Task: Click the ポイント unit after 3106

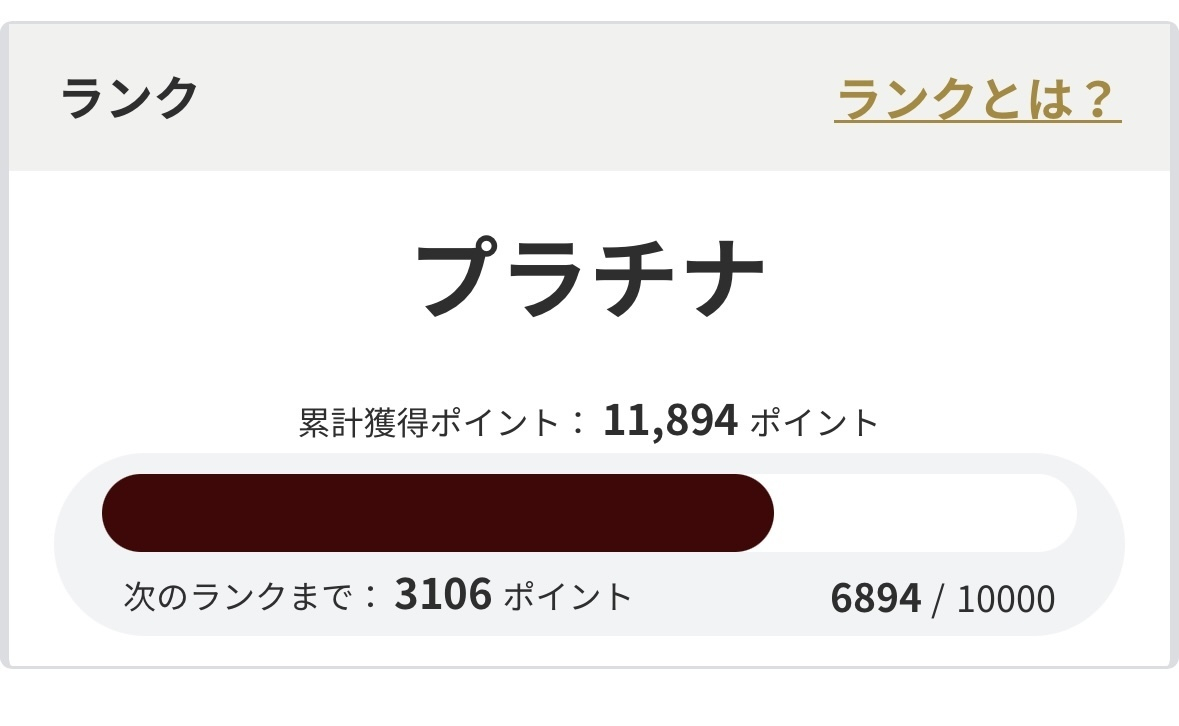Action: tap(568, 597)
